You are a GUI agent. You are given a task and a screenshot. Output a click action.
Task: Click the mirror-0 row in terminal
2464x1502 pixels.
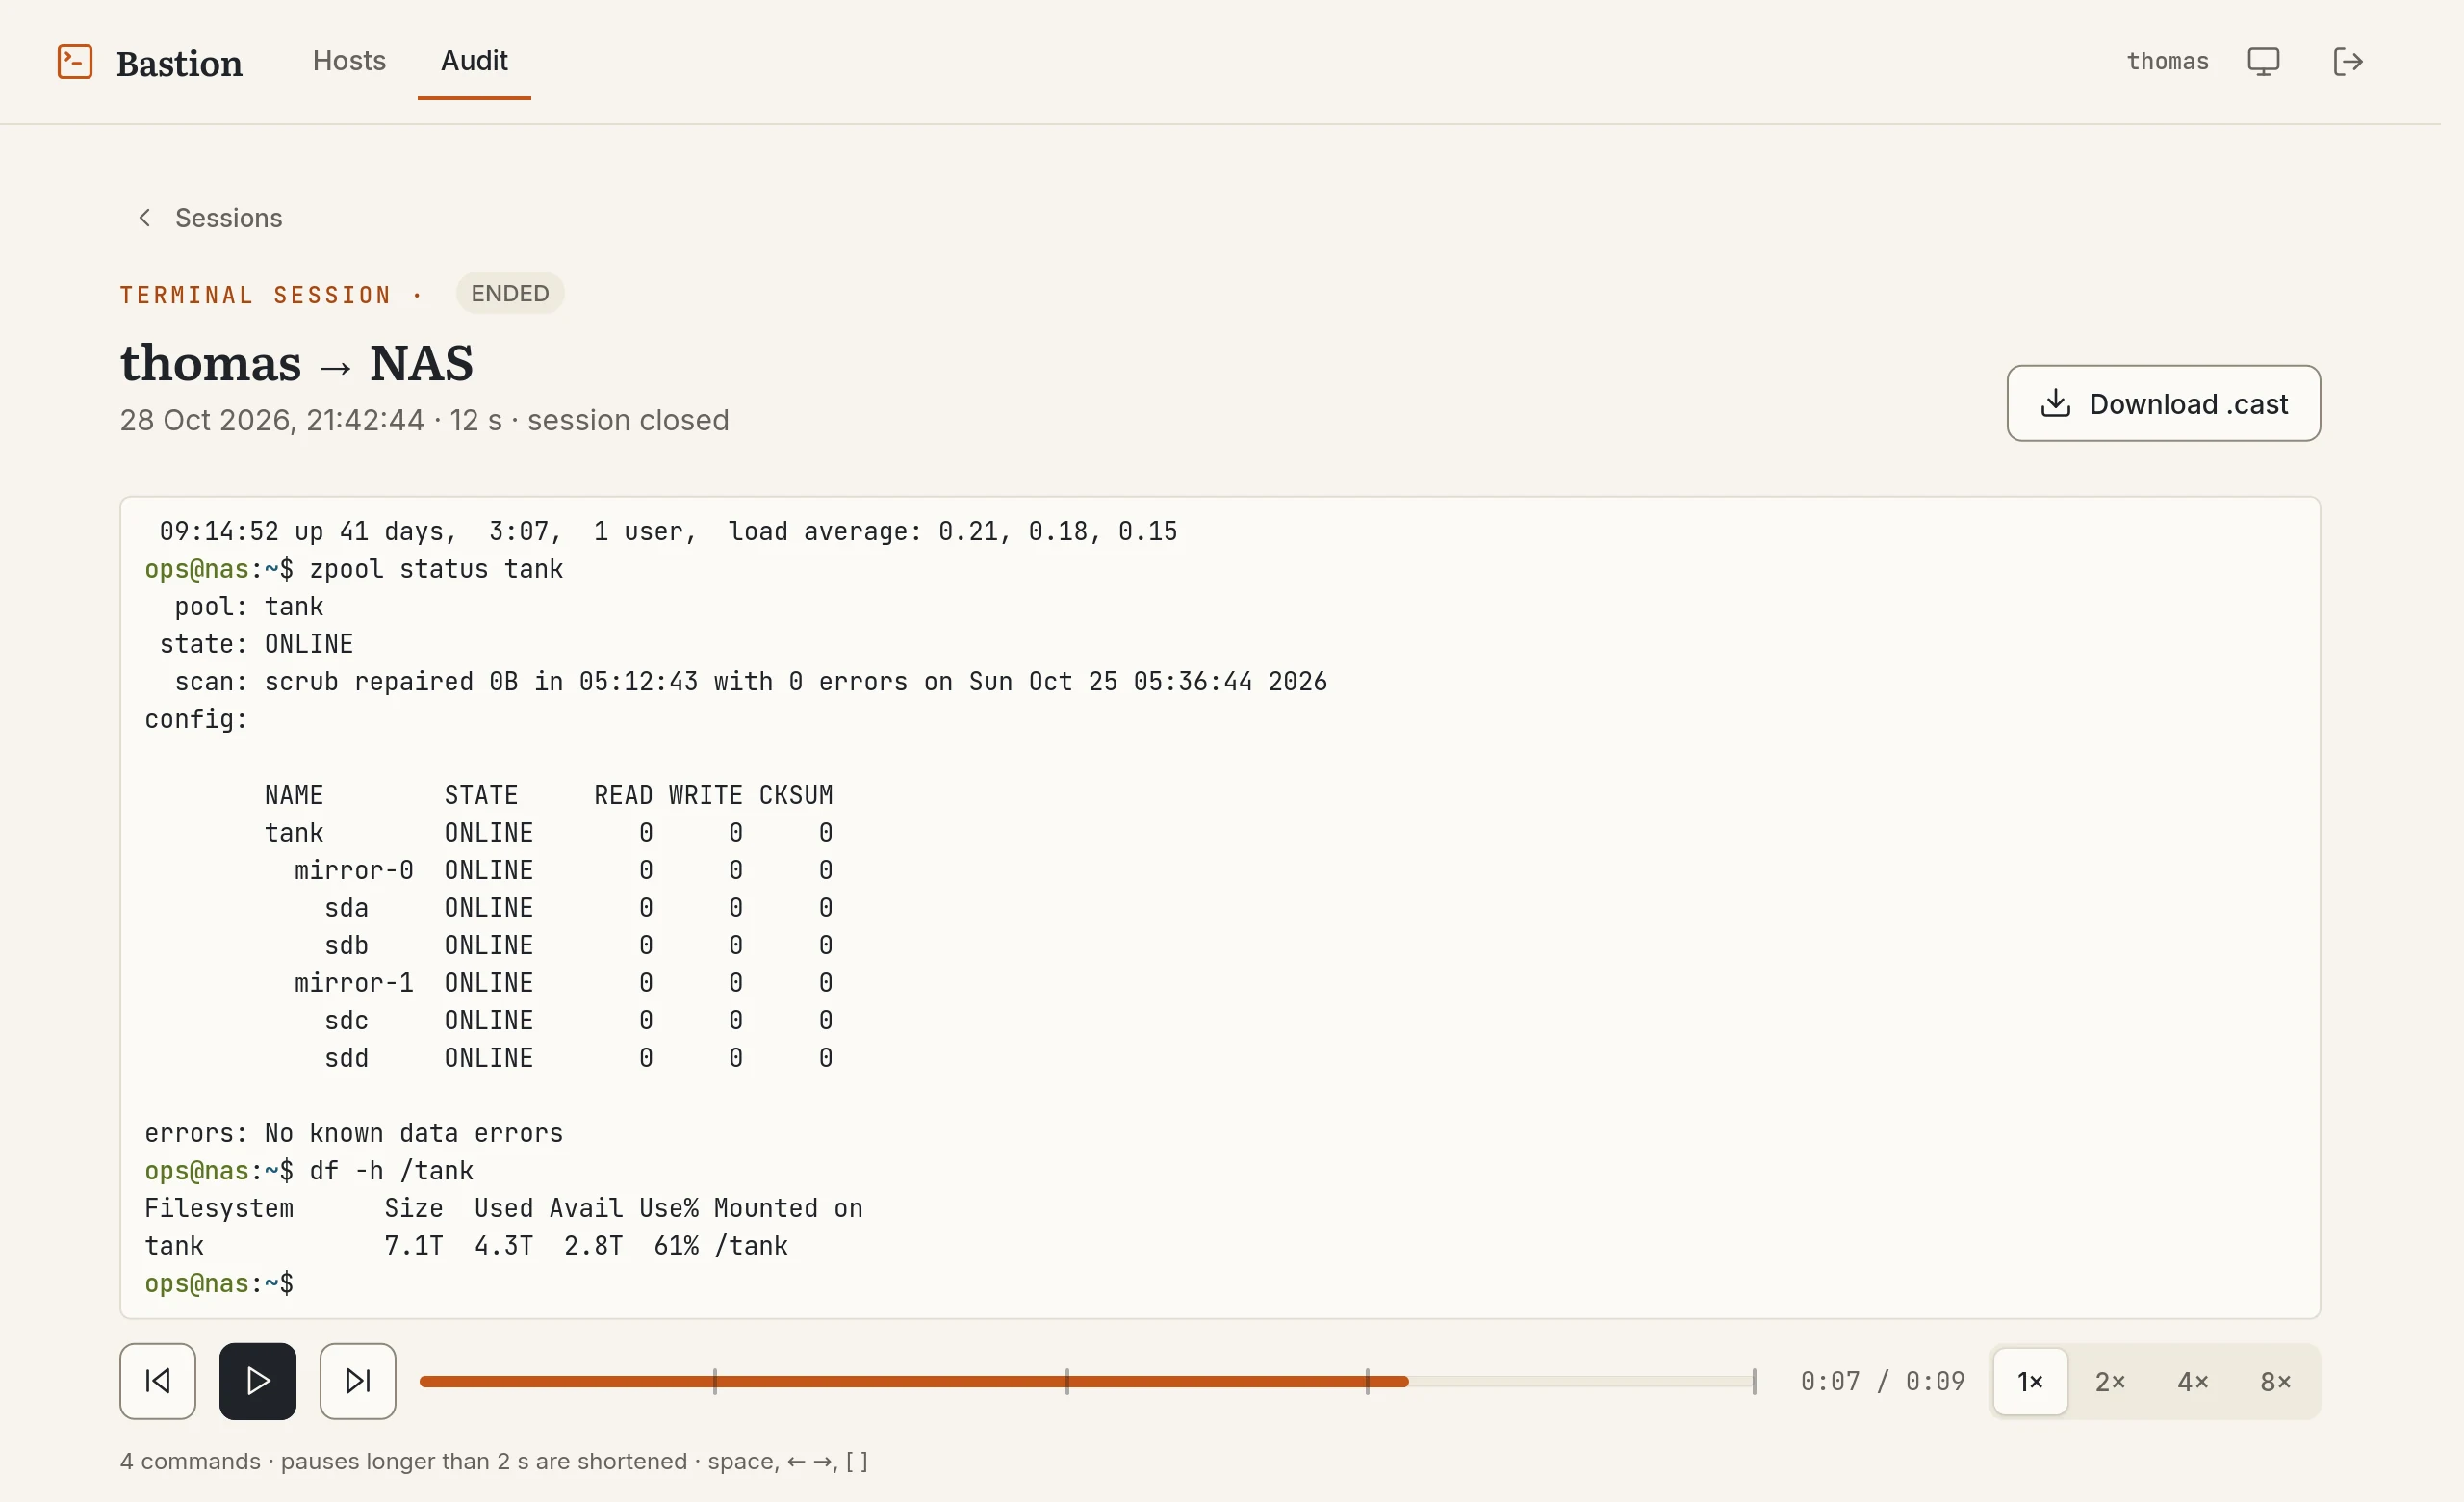point(564,870)
